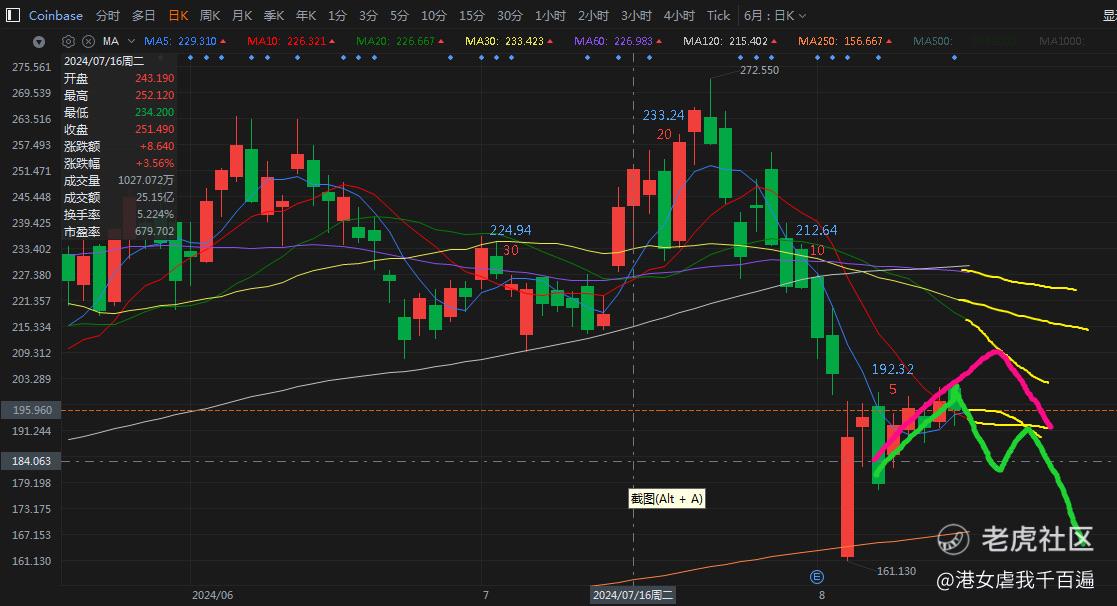The height and width of the screenshot is (606, 1117).
Task: Expand the 6月:日K range dropdown
Action: click(775, 16)
